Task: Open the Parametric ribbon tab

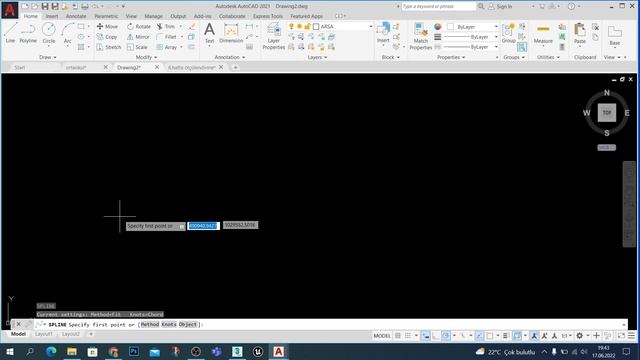Action: 106,16
